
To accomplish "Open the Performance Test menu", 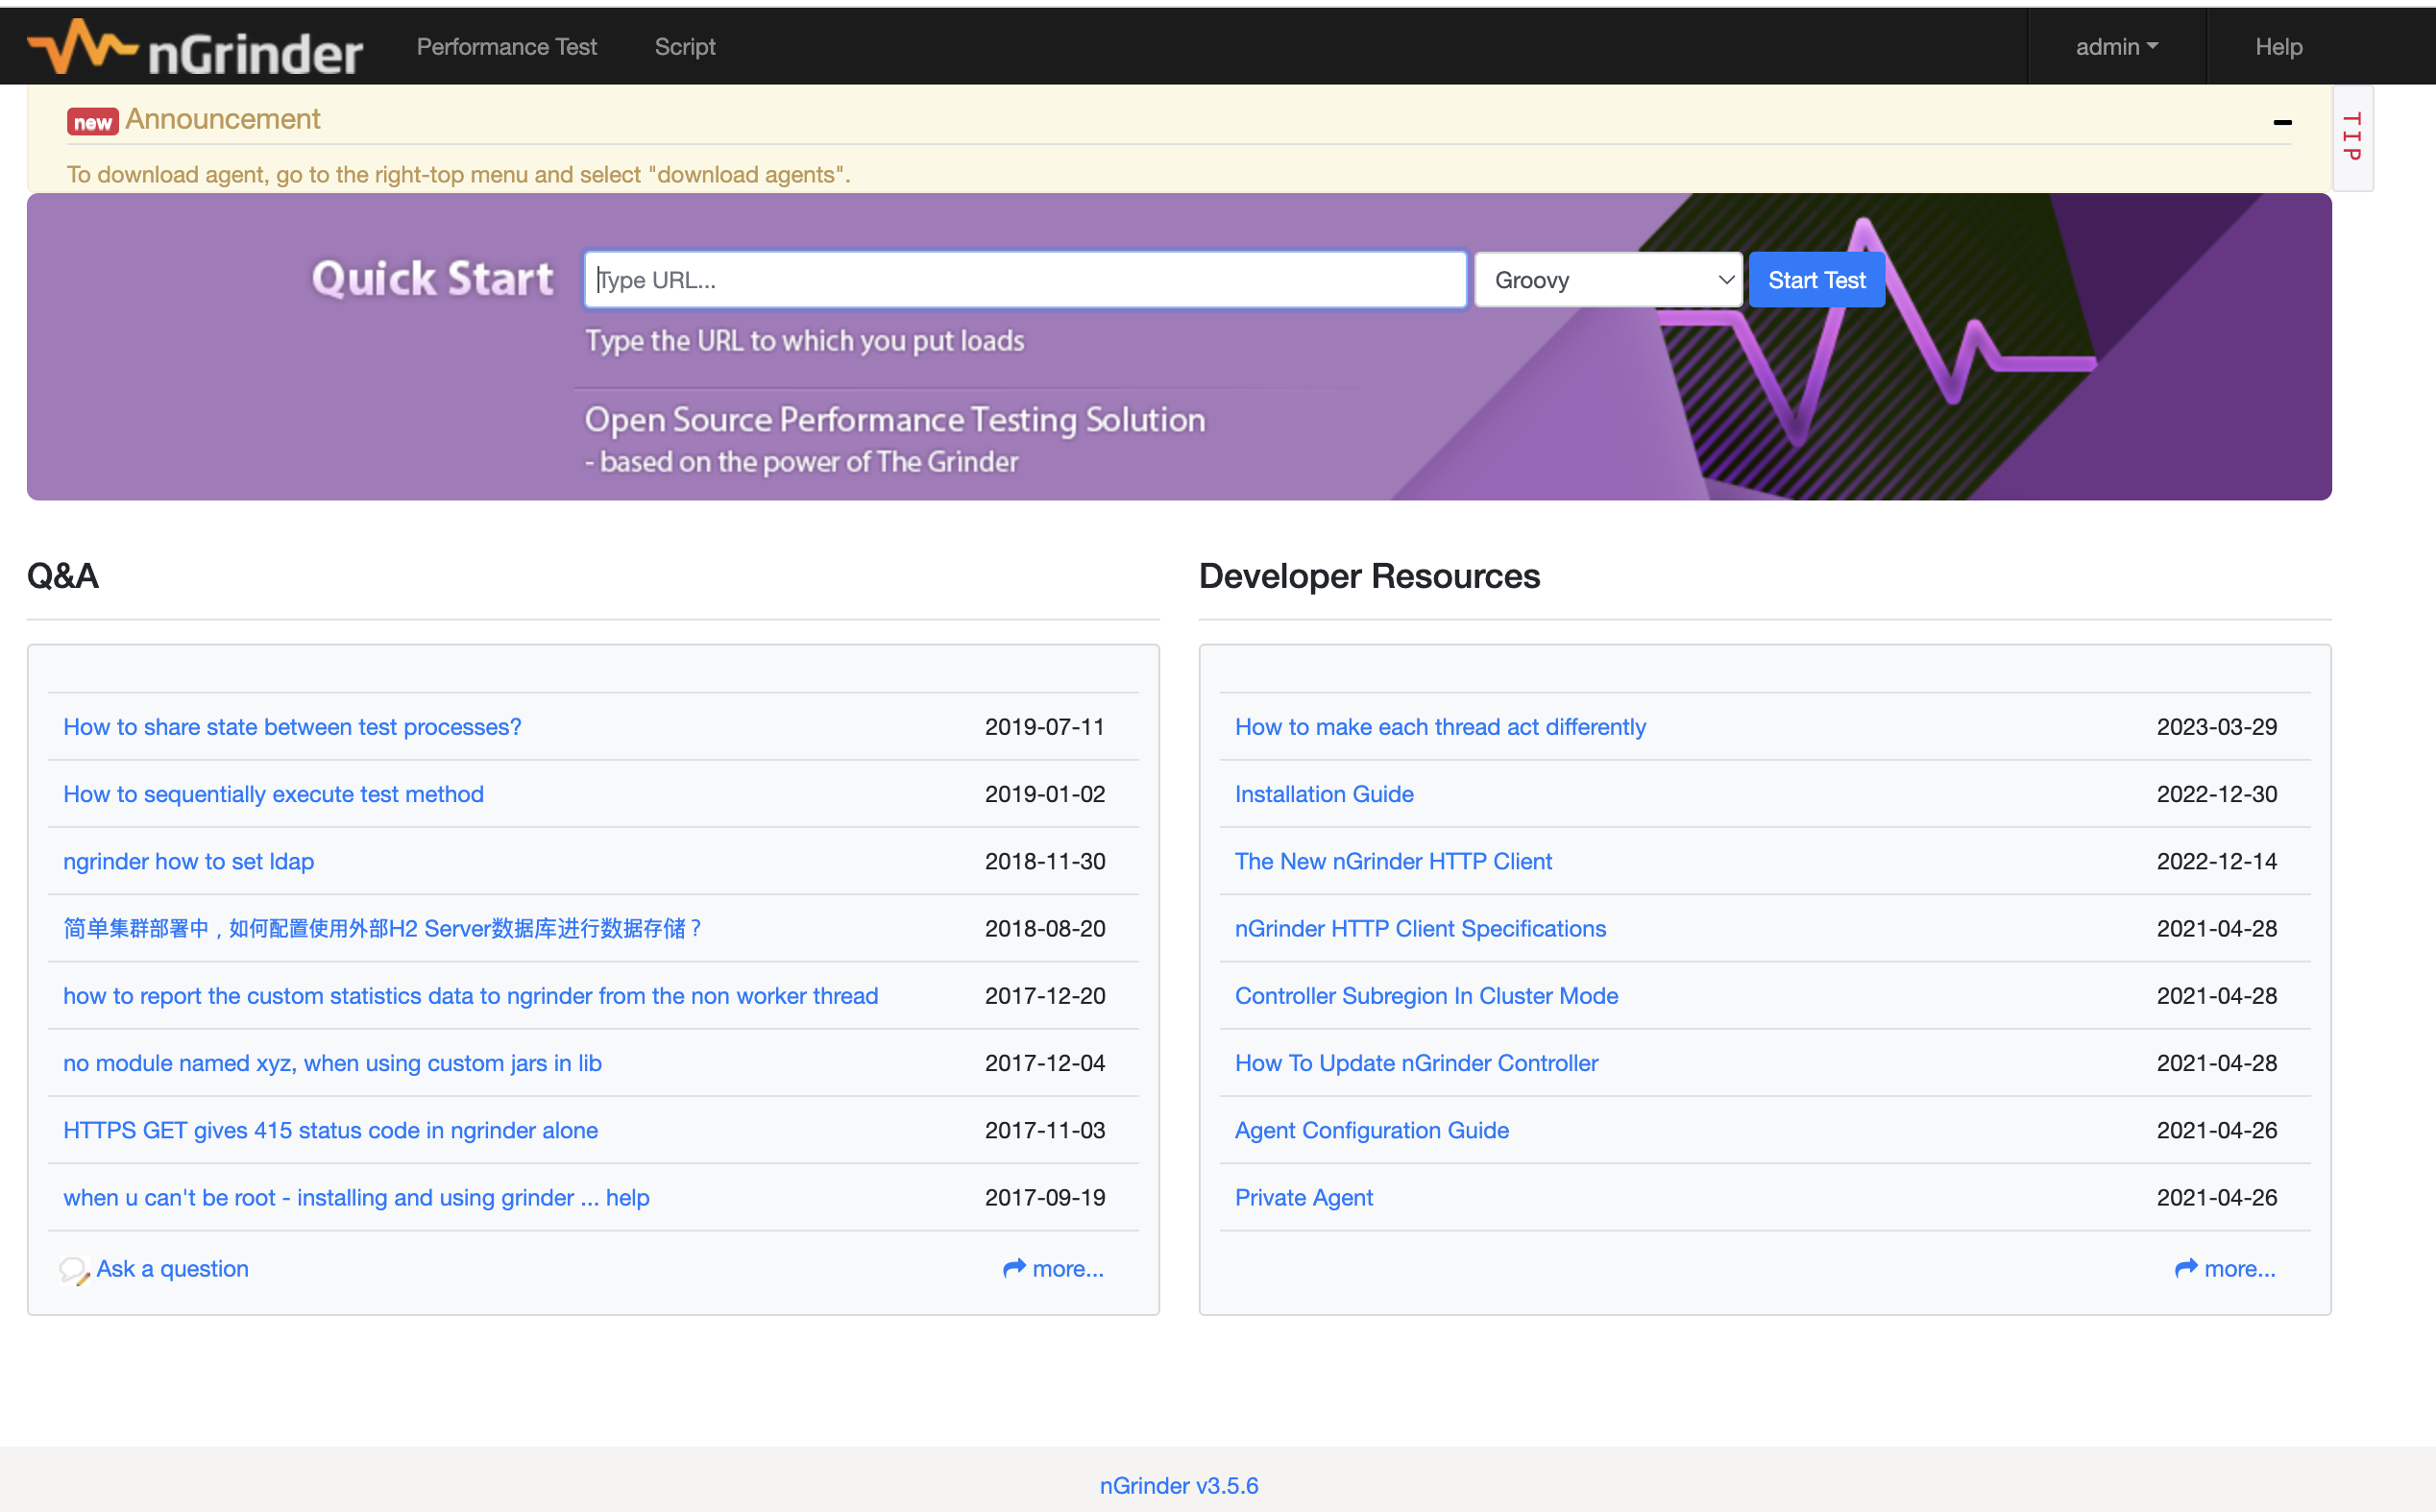I will pos(506,47).
